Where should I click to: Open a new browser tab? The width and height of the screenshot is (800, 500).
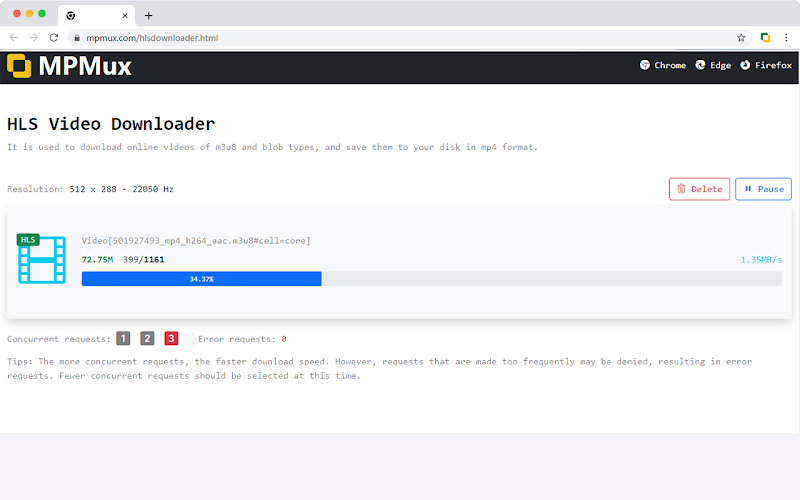pyautogui.click(x=148, y=15)
